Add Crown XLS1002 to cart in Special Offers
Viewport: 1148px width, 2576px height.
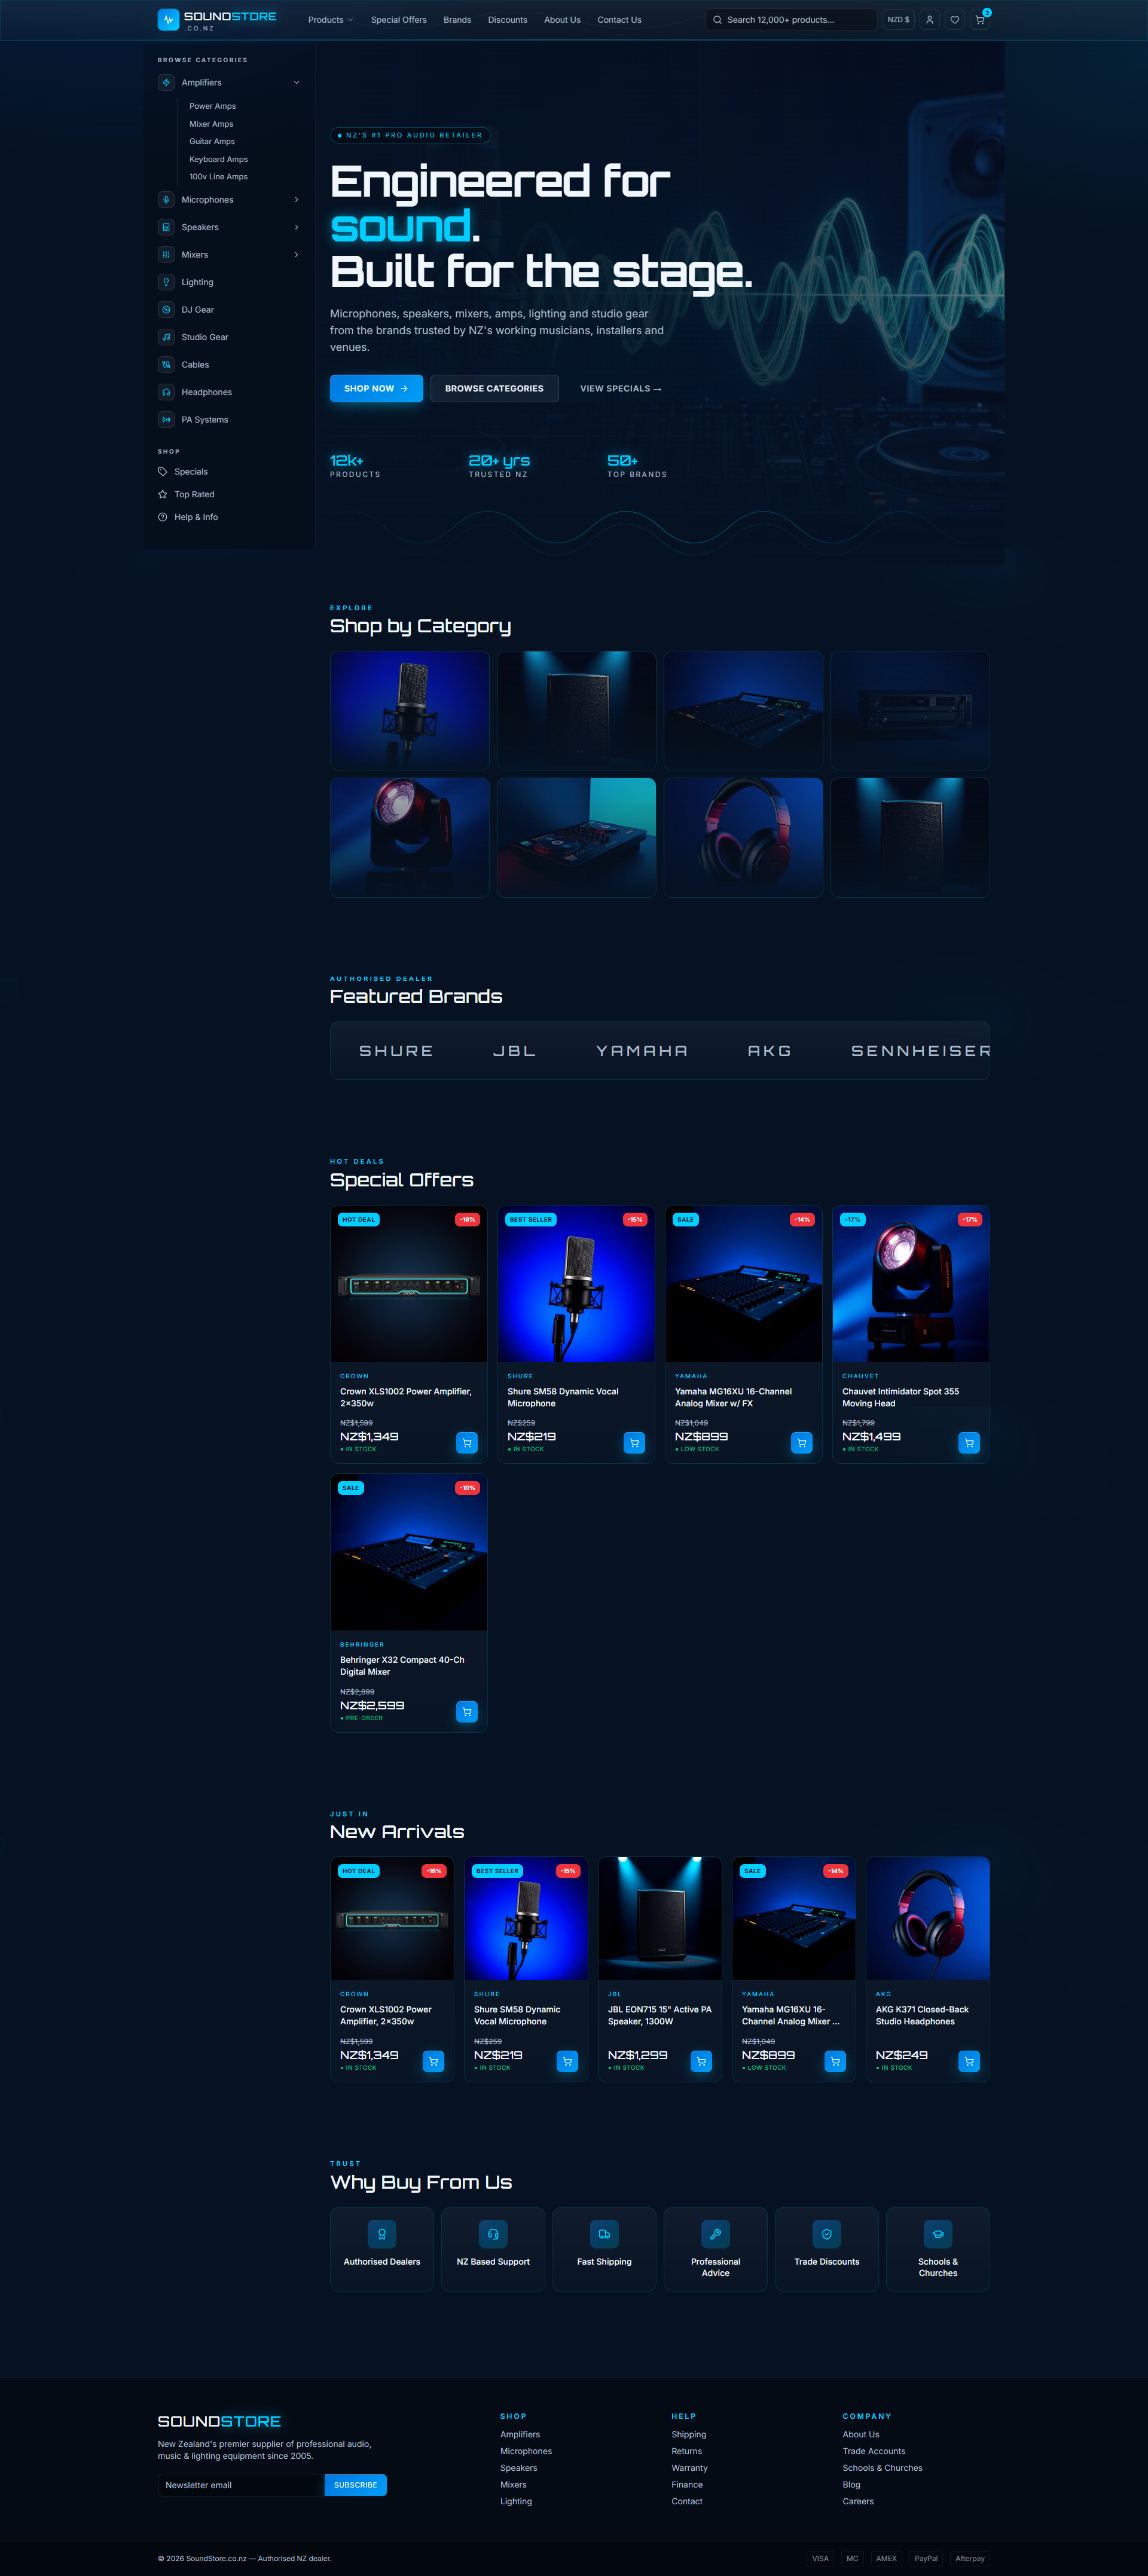(467, 1443)
